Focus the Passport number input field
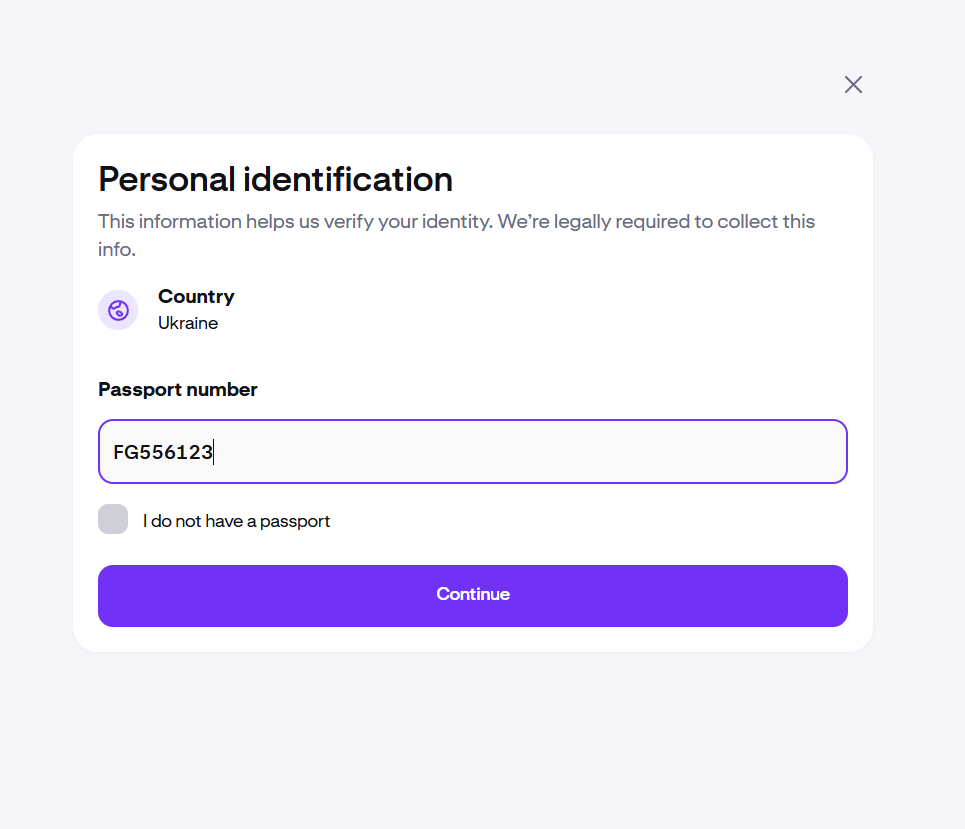The image size is (965, 829). pos(473,451)
